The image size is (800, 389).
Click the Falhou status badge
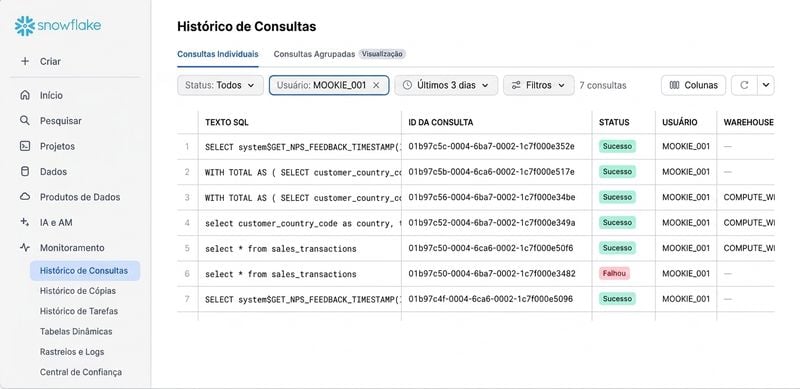click(614, 274)
